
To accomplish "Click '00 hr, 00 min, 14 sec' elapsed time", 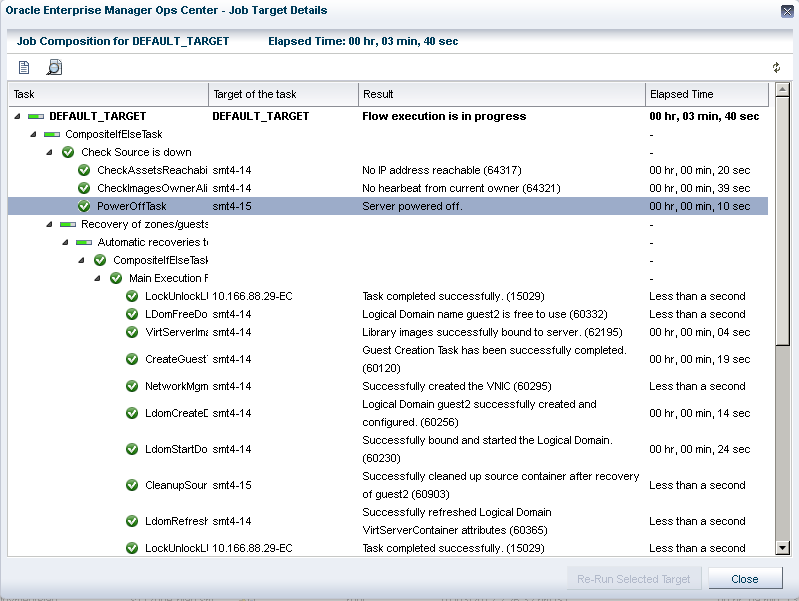I will [x=699, y=413].
